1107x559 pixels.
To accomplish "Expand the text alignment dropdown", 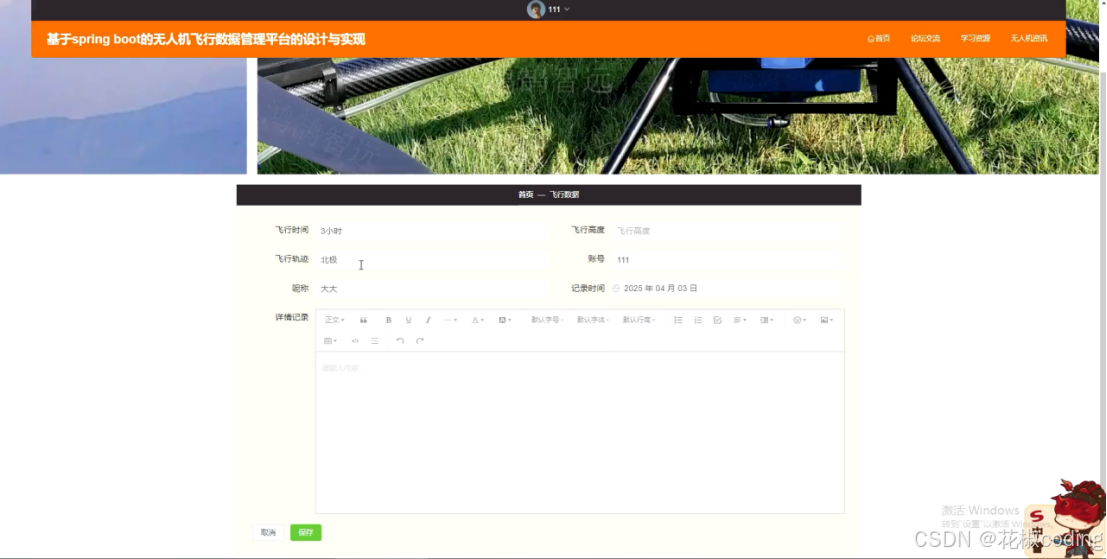I will pos(740,320).
